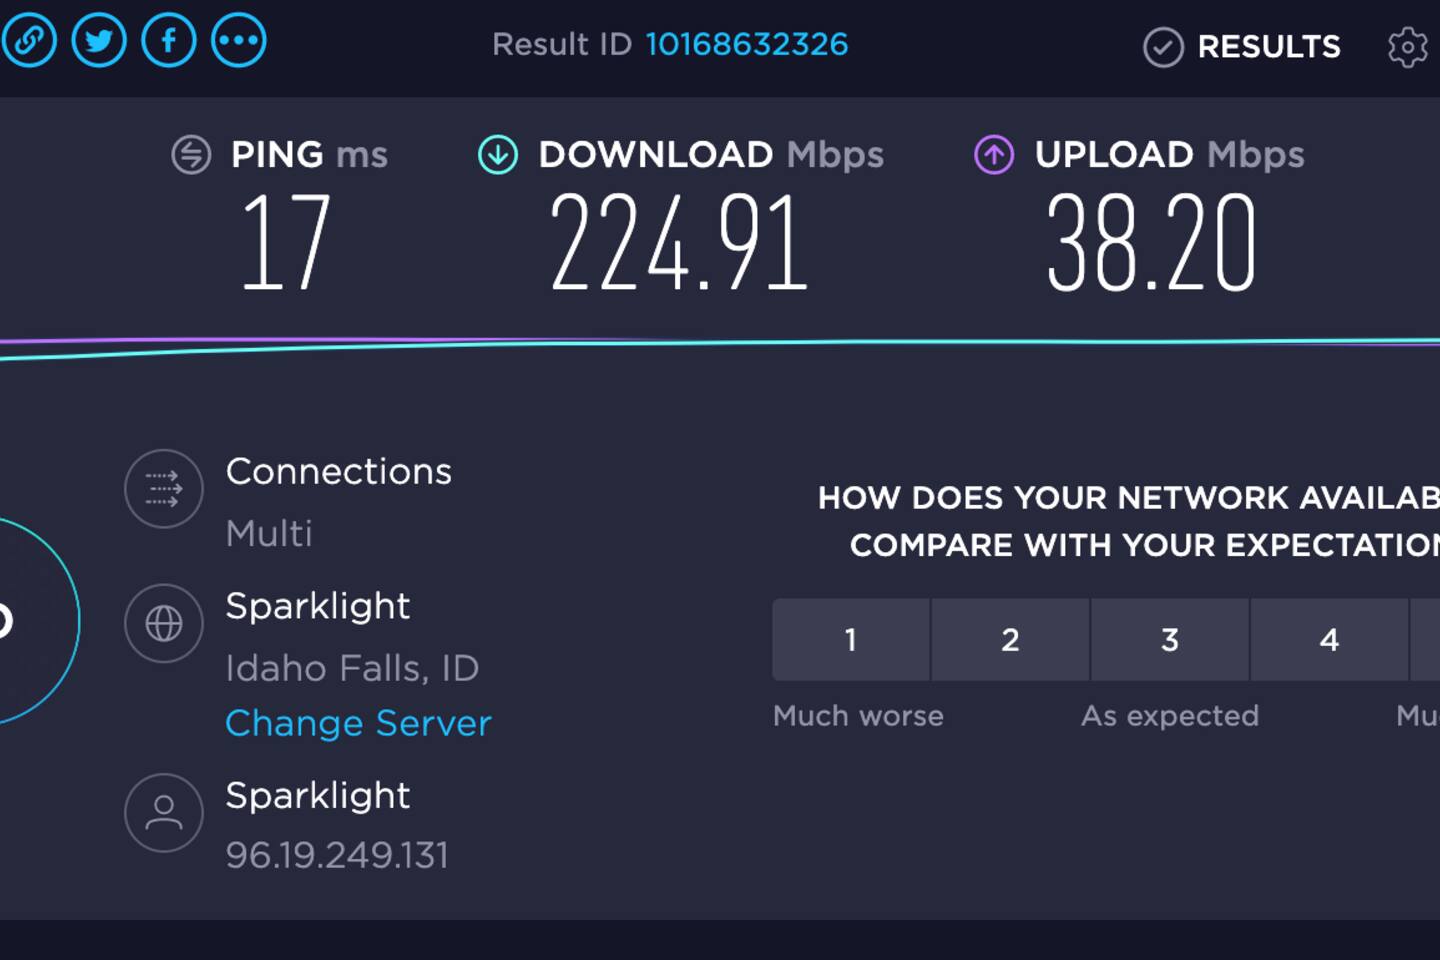Click the Connections mode icon

pyautogui.click(x=164, y=489)
